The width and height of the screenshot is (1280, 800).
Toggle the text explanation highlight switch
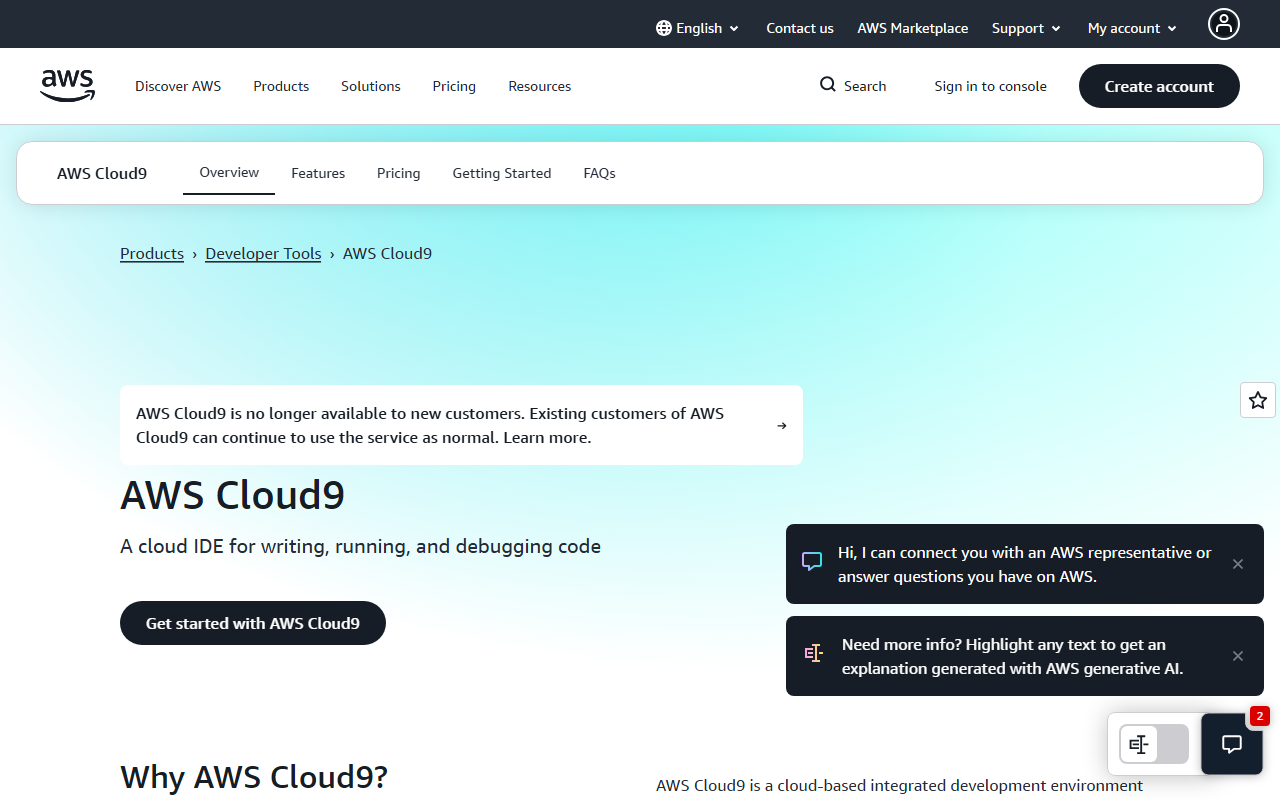point(1154,744)
